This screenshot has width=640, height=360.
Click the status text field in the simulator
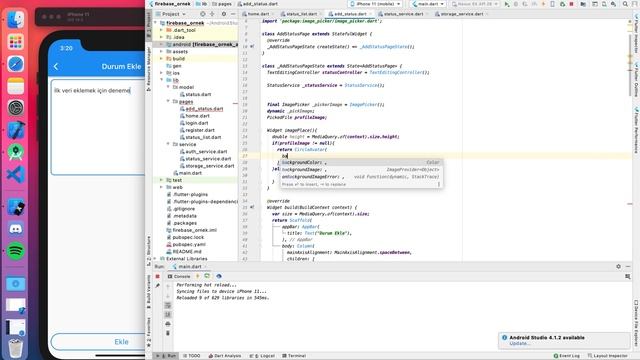click(x=98, y=127)
